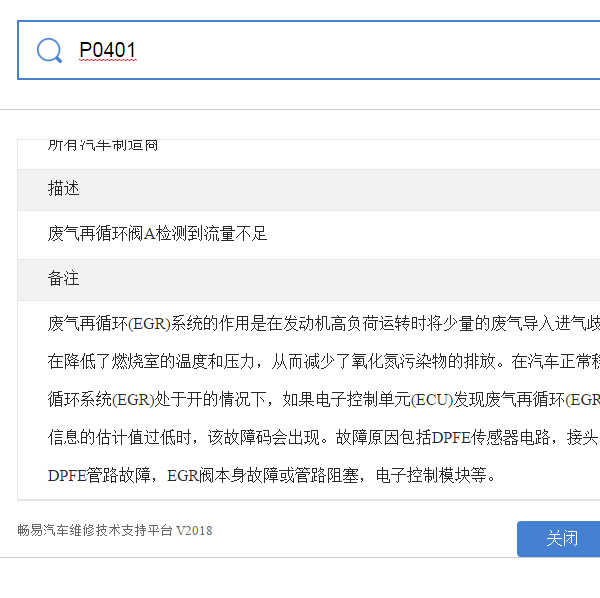
Task: Select the 描述 header row
Action: click(x=308, y=189)
